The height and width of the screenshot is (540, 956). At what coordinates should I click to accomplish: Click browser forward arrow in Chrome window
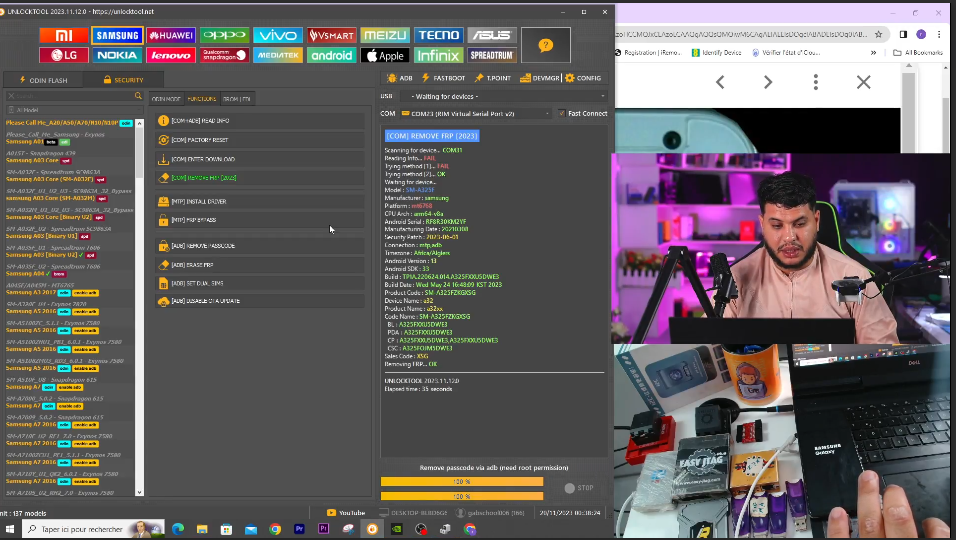click(768, 82)
